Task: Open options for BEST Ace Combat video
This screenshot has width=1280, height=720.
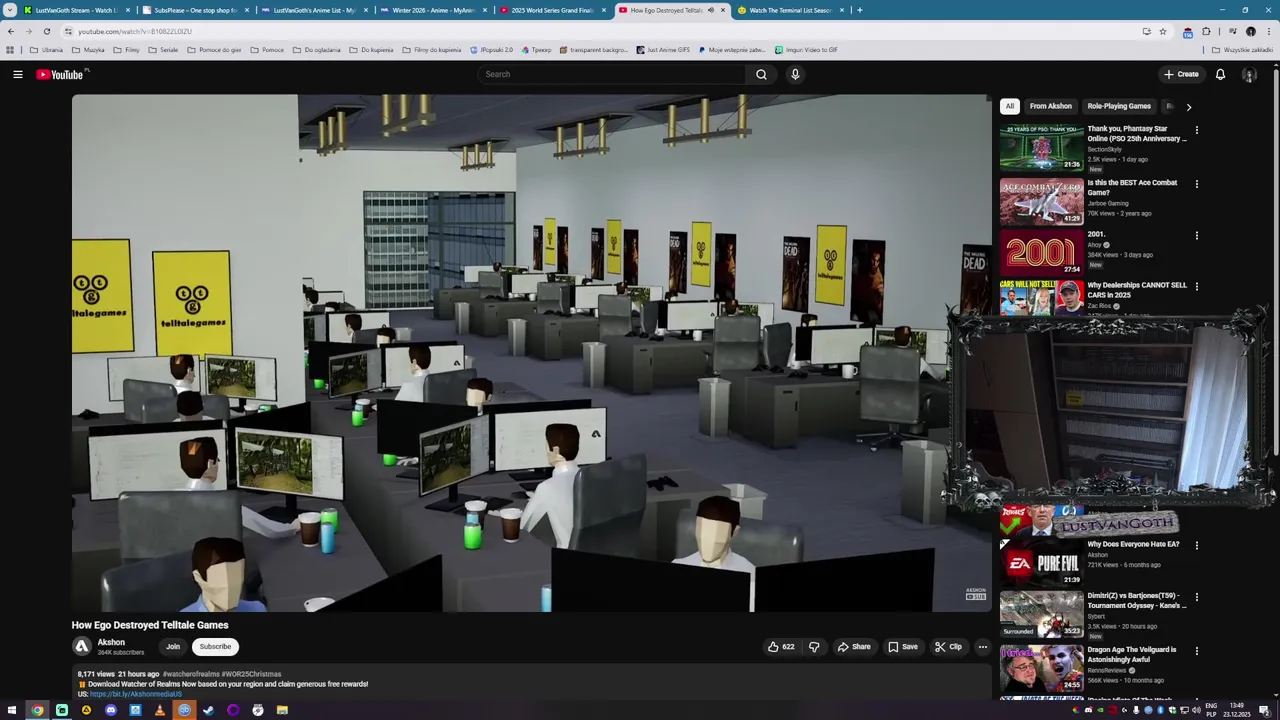Action: [x=1196, y=184]
